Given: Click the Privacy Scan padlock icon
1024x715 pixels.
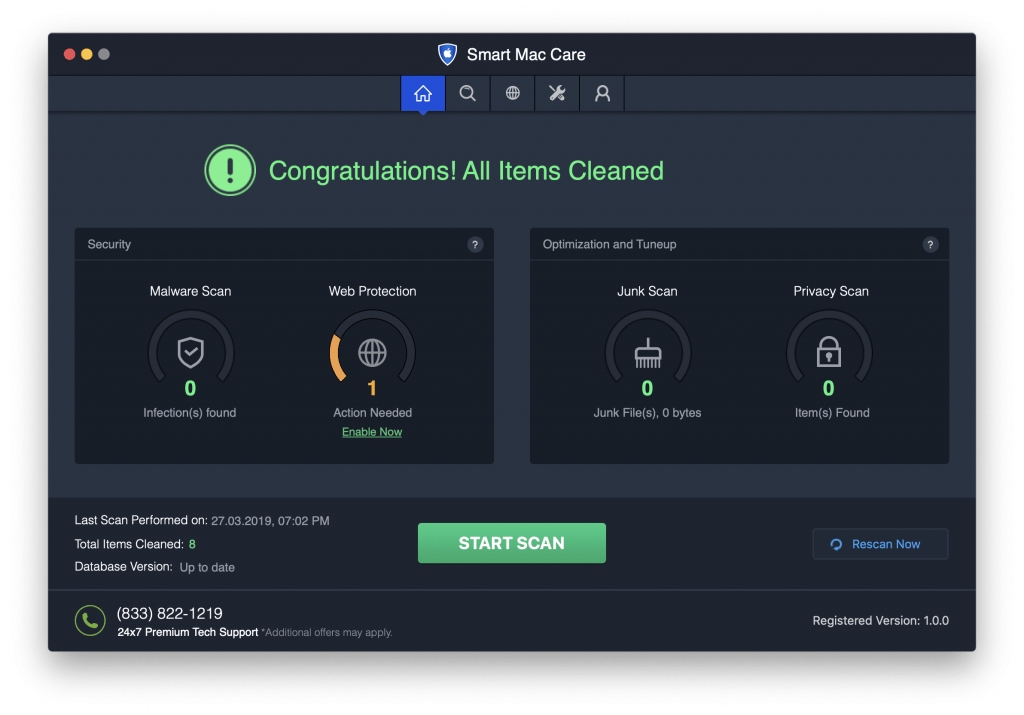Looking at the screenshot, I should 830,351.
